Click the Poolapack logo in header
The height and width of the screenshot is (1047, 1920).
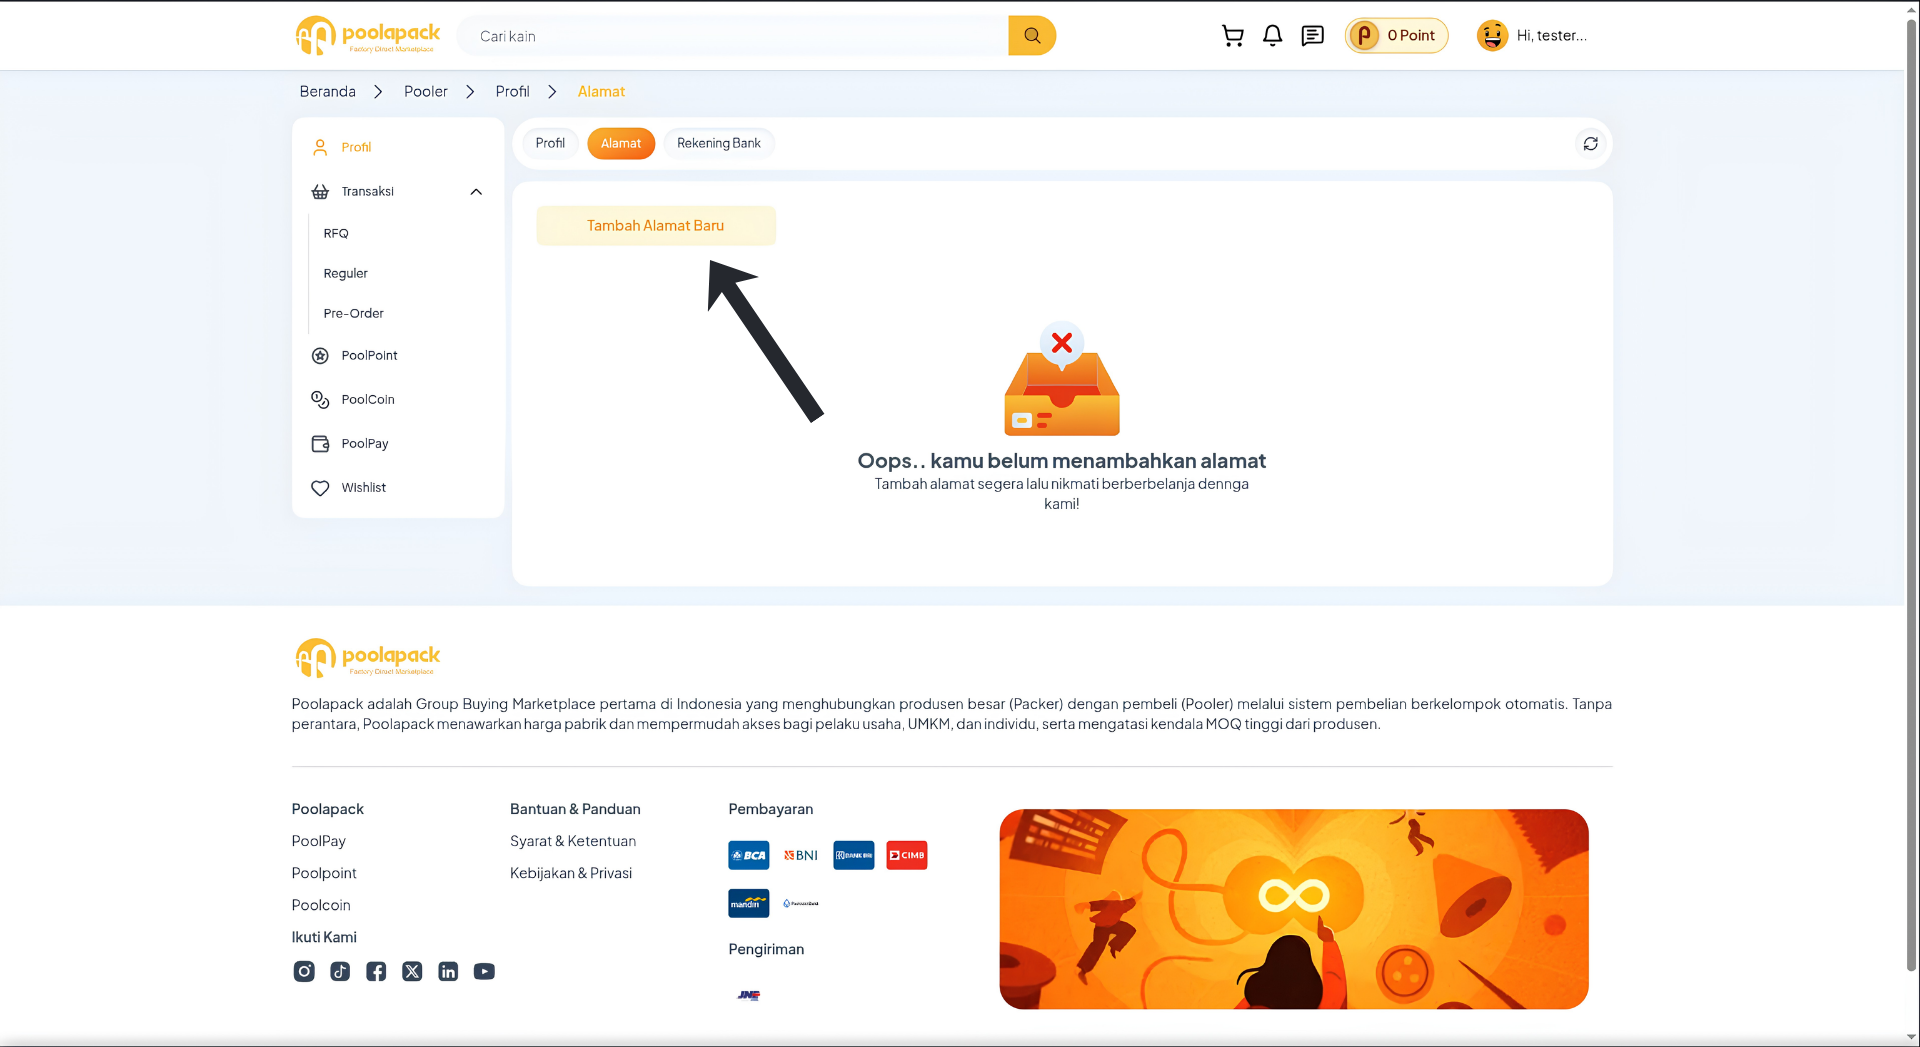point(367,36)
